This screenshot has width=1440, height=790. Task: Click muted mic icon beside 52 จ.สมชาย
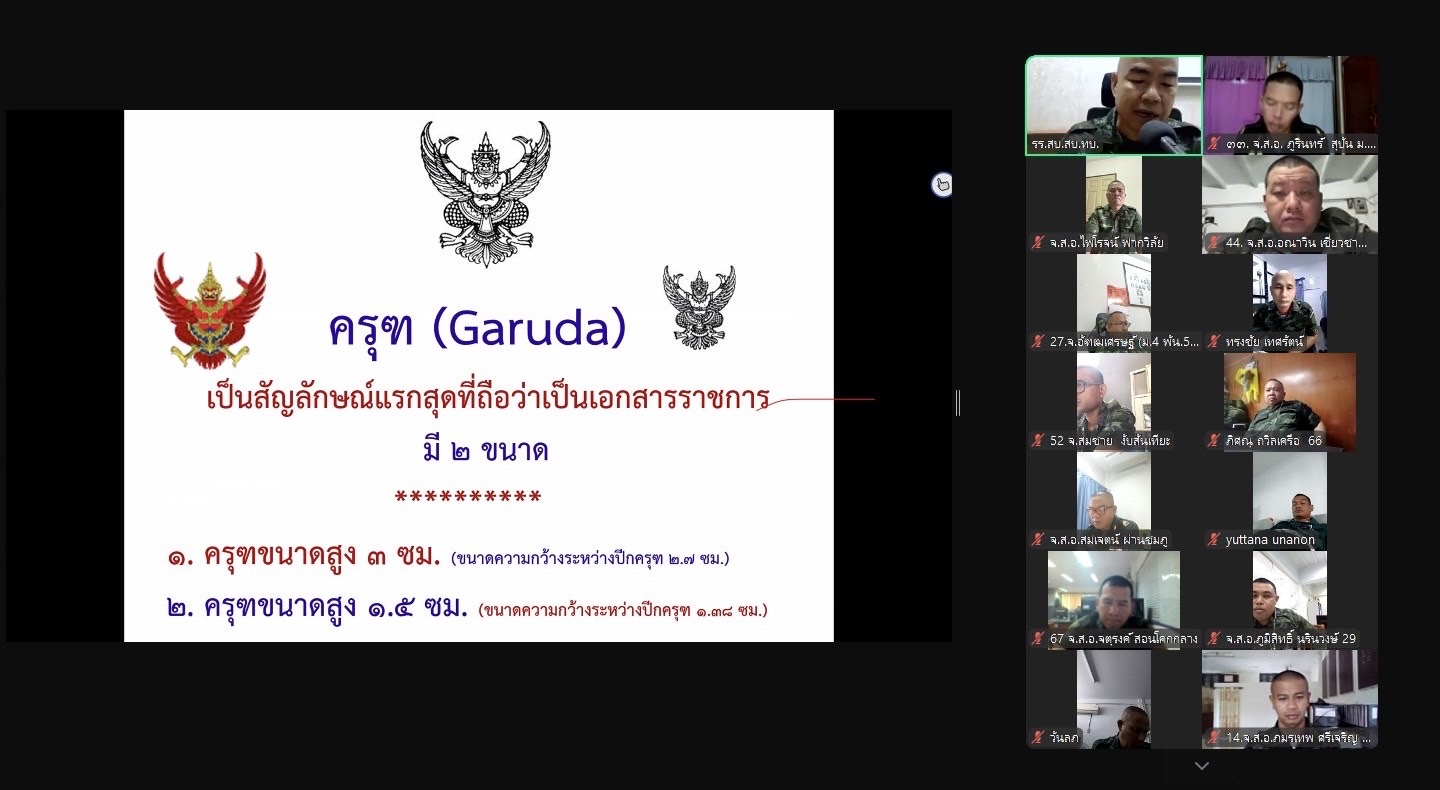pos(1038,440)
